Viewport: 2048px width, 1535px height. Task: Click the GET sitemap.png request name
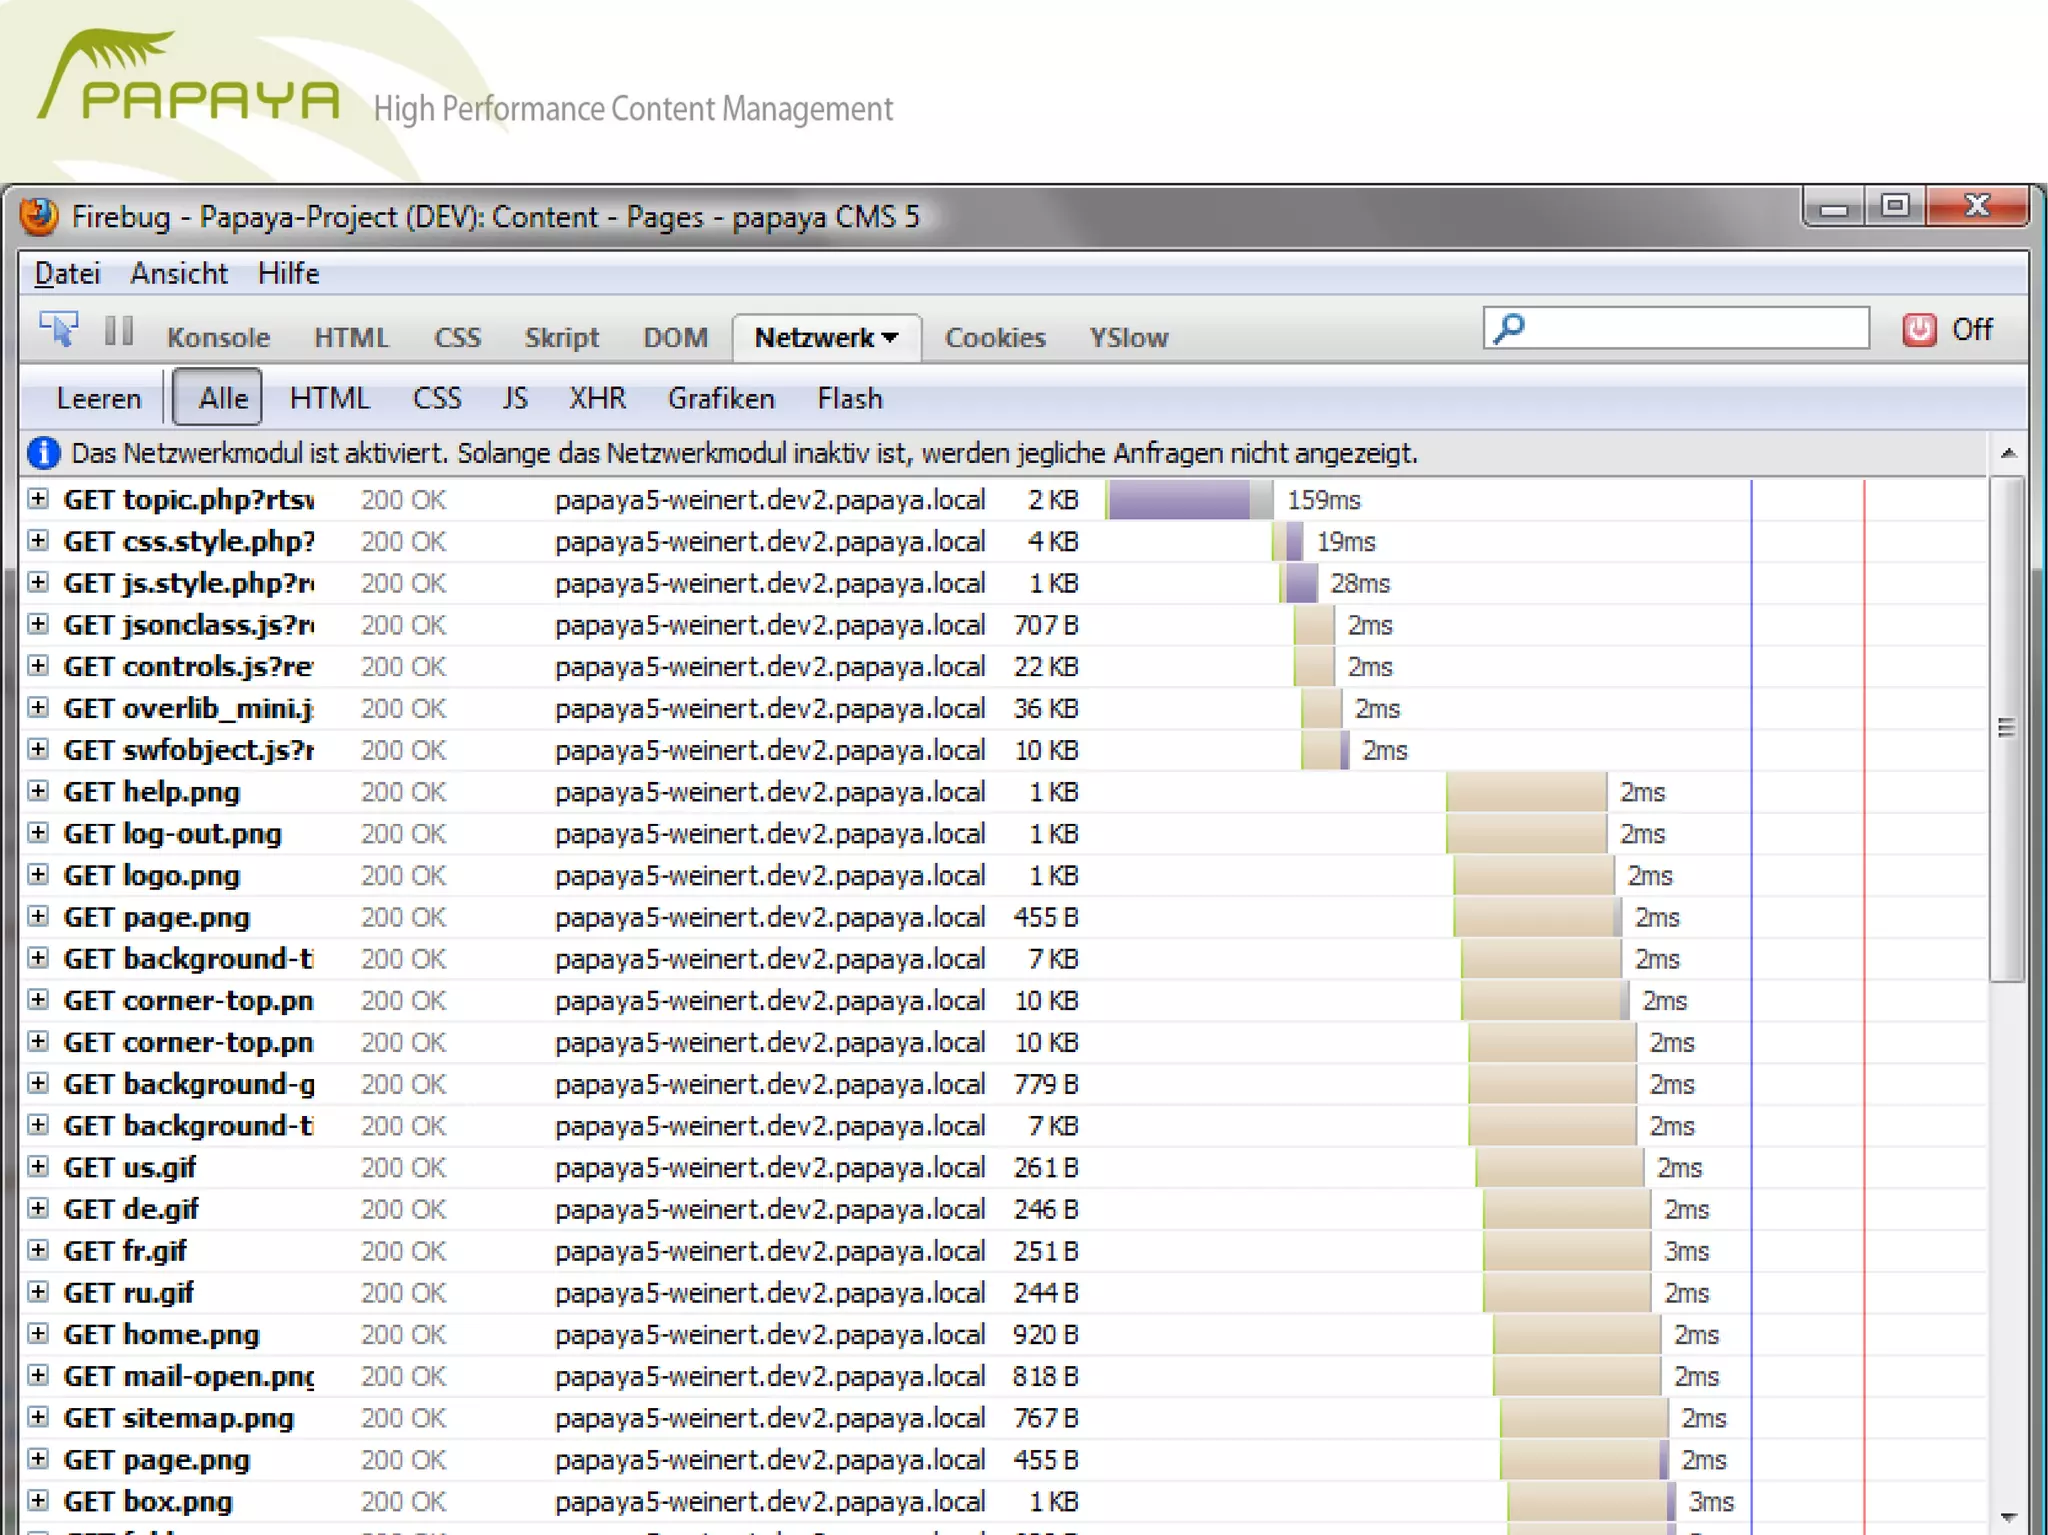tap(179, 1418)
